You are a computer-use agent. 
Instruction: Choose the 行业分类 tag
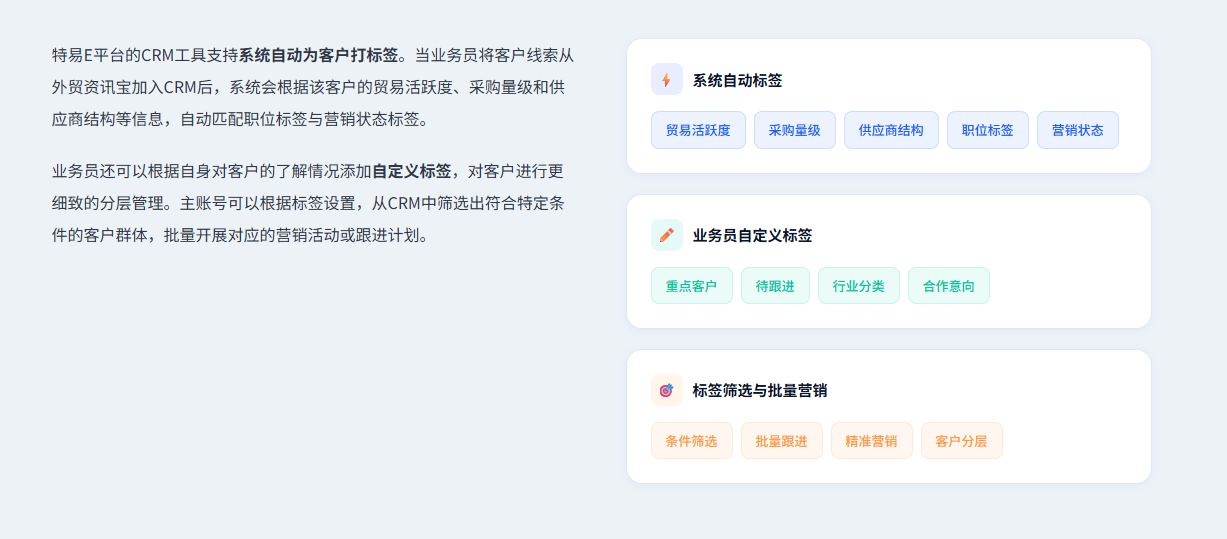[x=859, y=285]
